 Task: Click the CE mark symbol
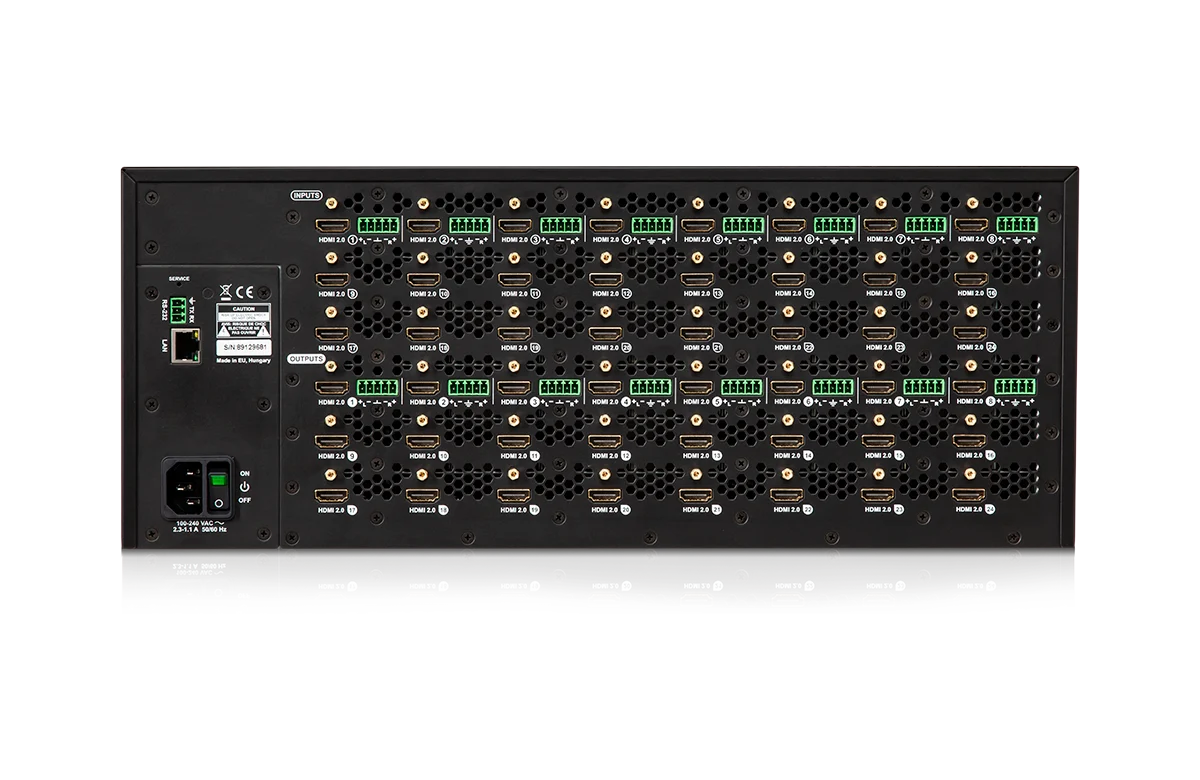tap(244, 292)
